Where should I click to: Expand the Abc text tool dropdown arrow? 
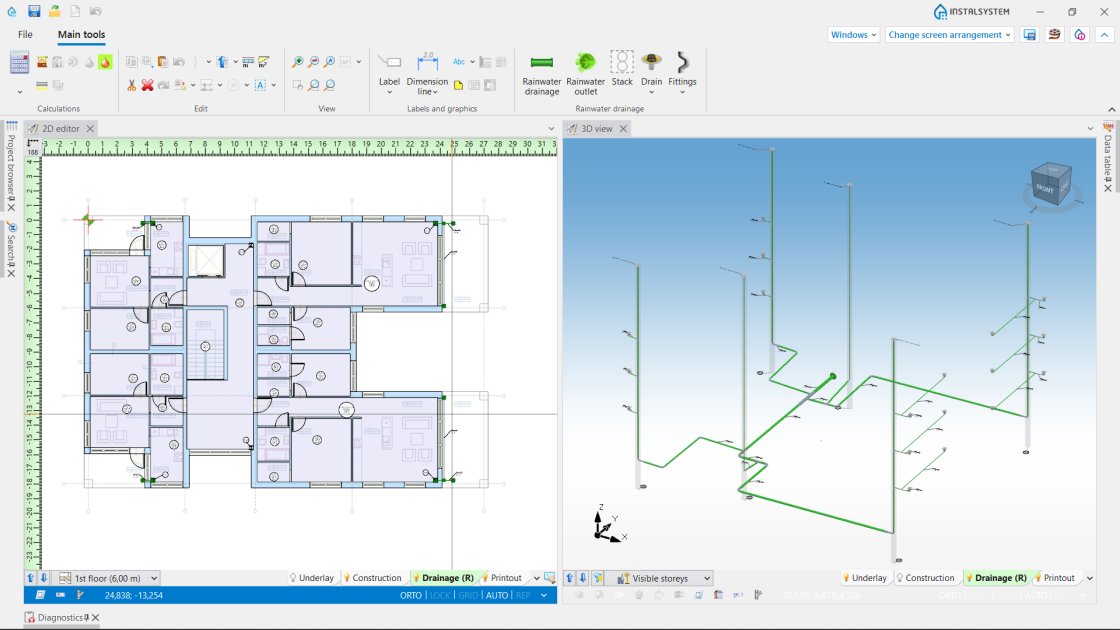coord(472,62)
